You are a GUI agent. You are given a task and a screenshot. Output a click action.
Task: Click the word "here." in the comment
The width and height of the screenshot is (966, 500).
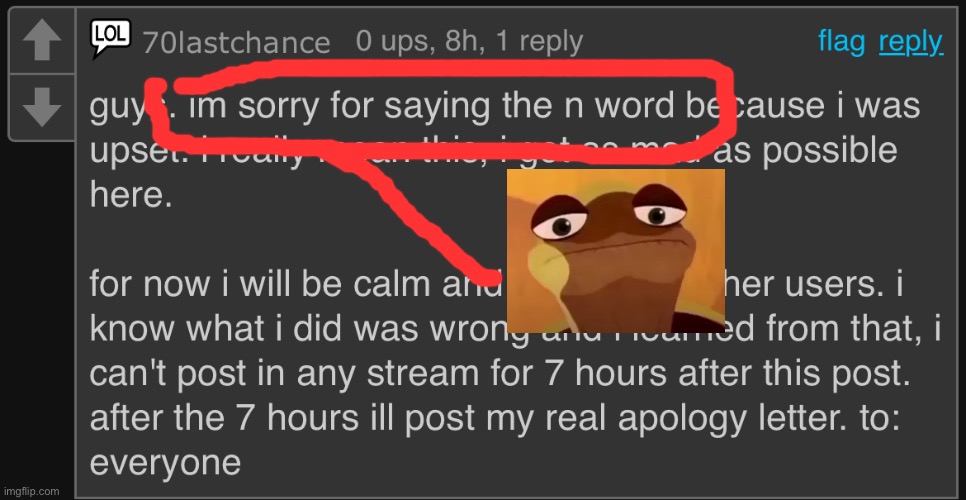[130, 195]
